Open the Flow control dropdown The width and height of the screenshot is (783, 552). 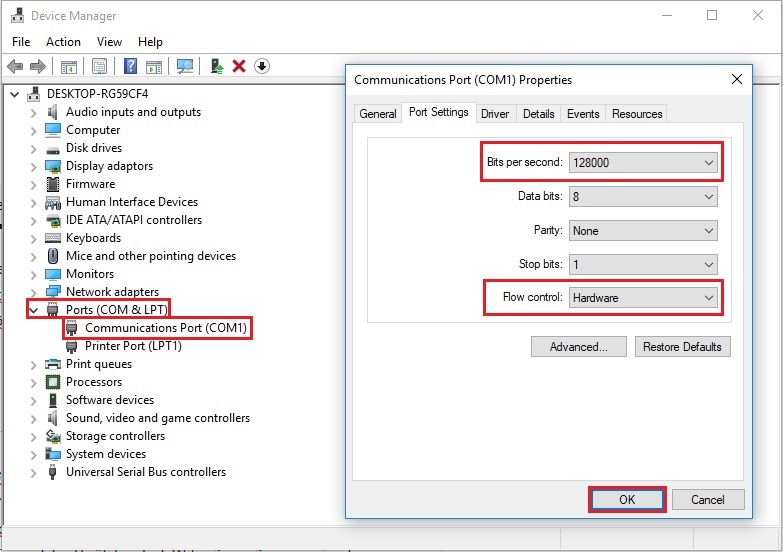[x=643, y=298]
